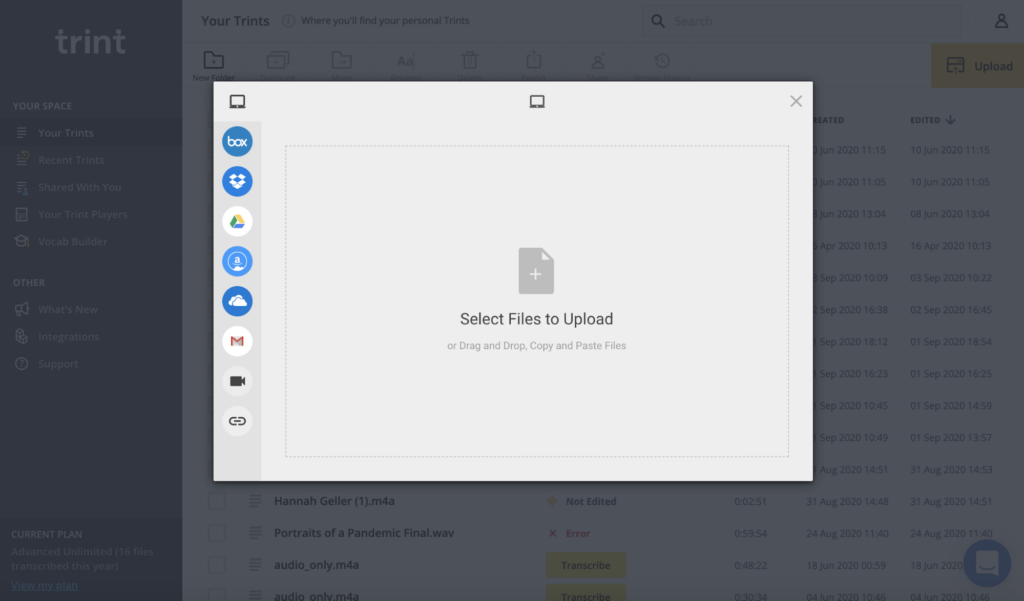Import files from Dropbox
This screenshot has width=1024, height=601.
click(237, 181)
